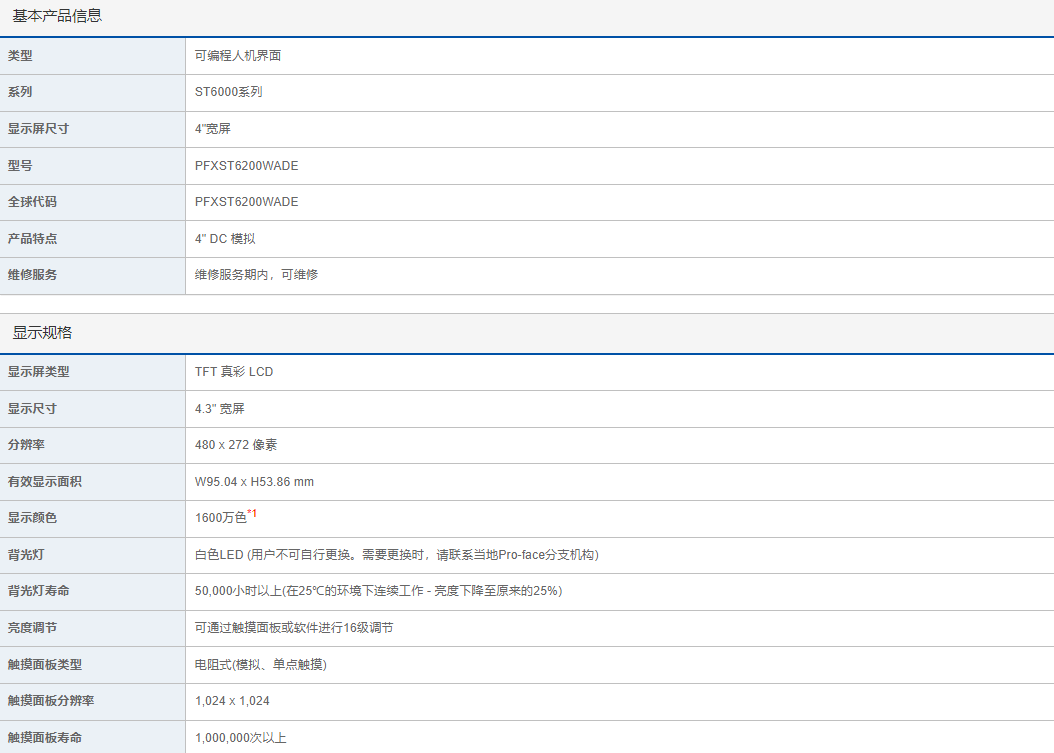Click the 4" DC 模拟 product feature value
The width and height of the screenshot is (1054, 753).
pyautogui.click(x=225, y=239)
